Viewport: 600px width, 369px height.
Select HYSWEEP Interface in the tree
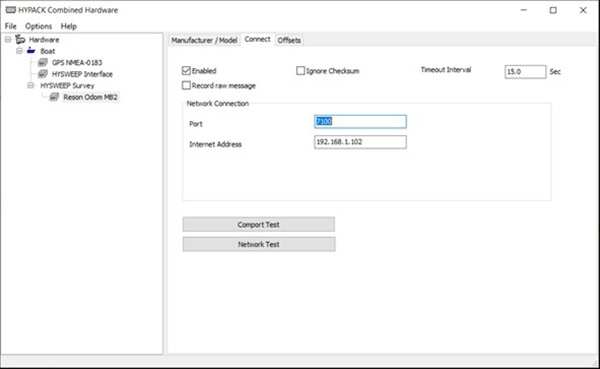(x=82, y=74)
